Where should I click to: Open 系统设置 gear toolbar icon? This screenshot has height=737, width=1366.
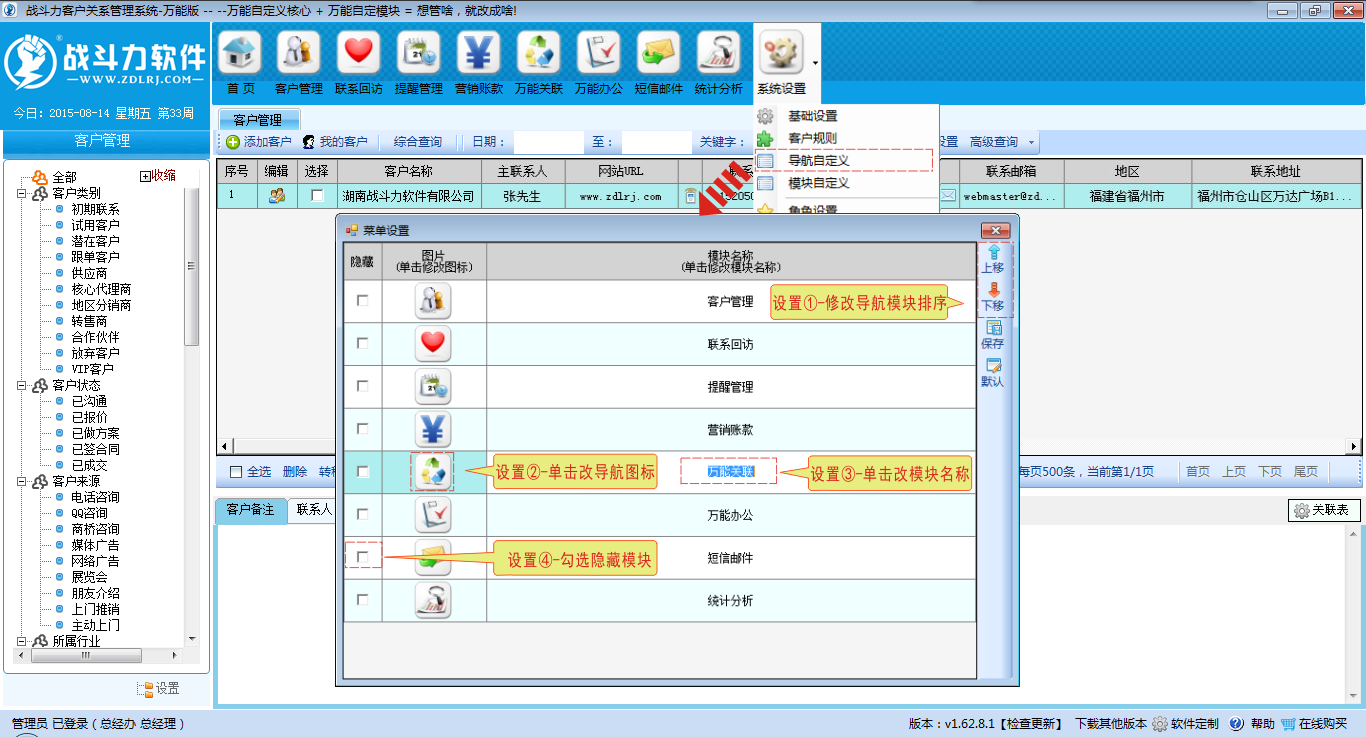(x=781, y=53)
